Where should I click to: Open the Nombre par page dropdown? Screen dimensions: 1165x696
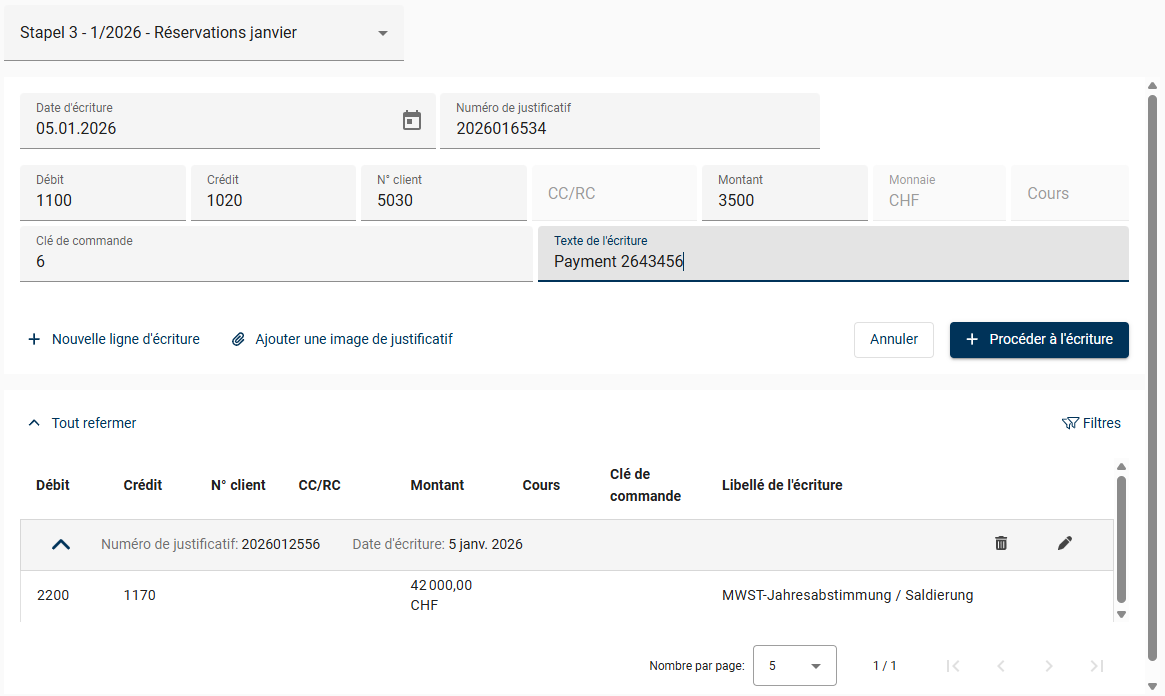coord(794,666)
